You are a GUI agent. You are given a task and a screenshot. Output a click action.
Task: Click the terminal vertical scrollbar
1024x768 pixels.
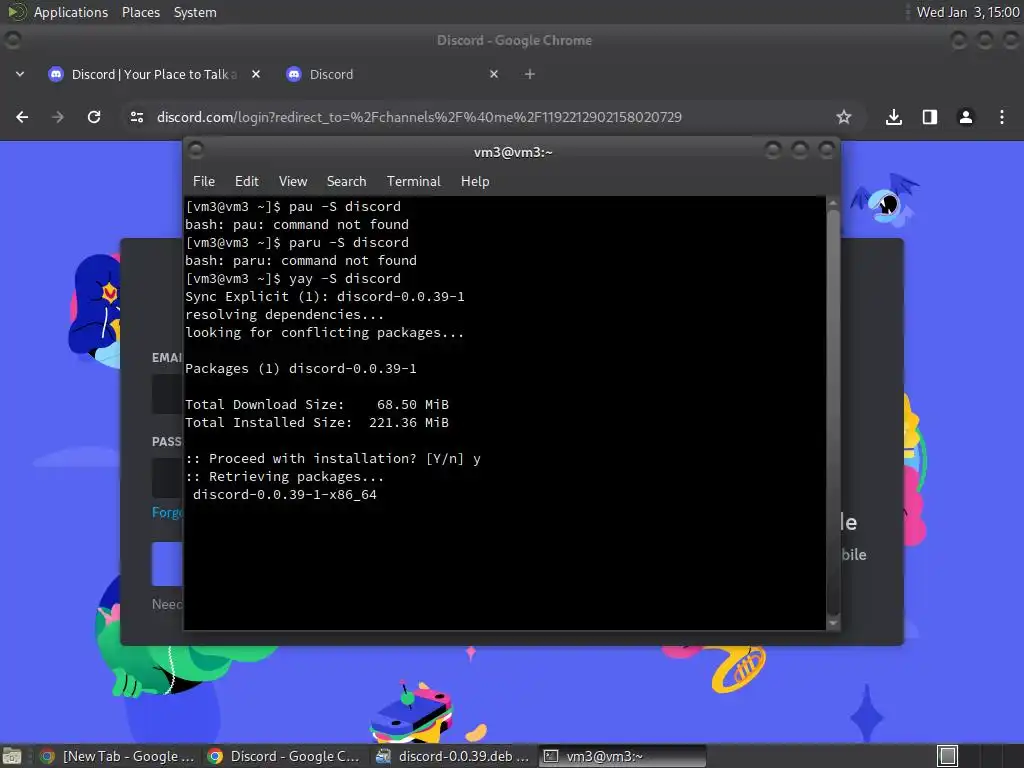tap(833, 413)
